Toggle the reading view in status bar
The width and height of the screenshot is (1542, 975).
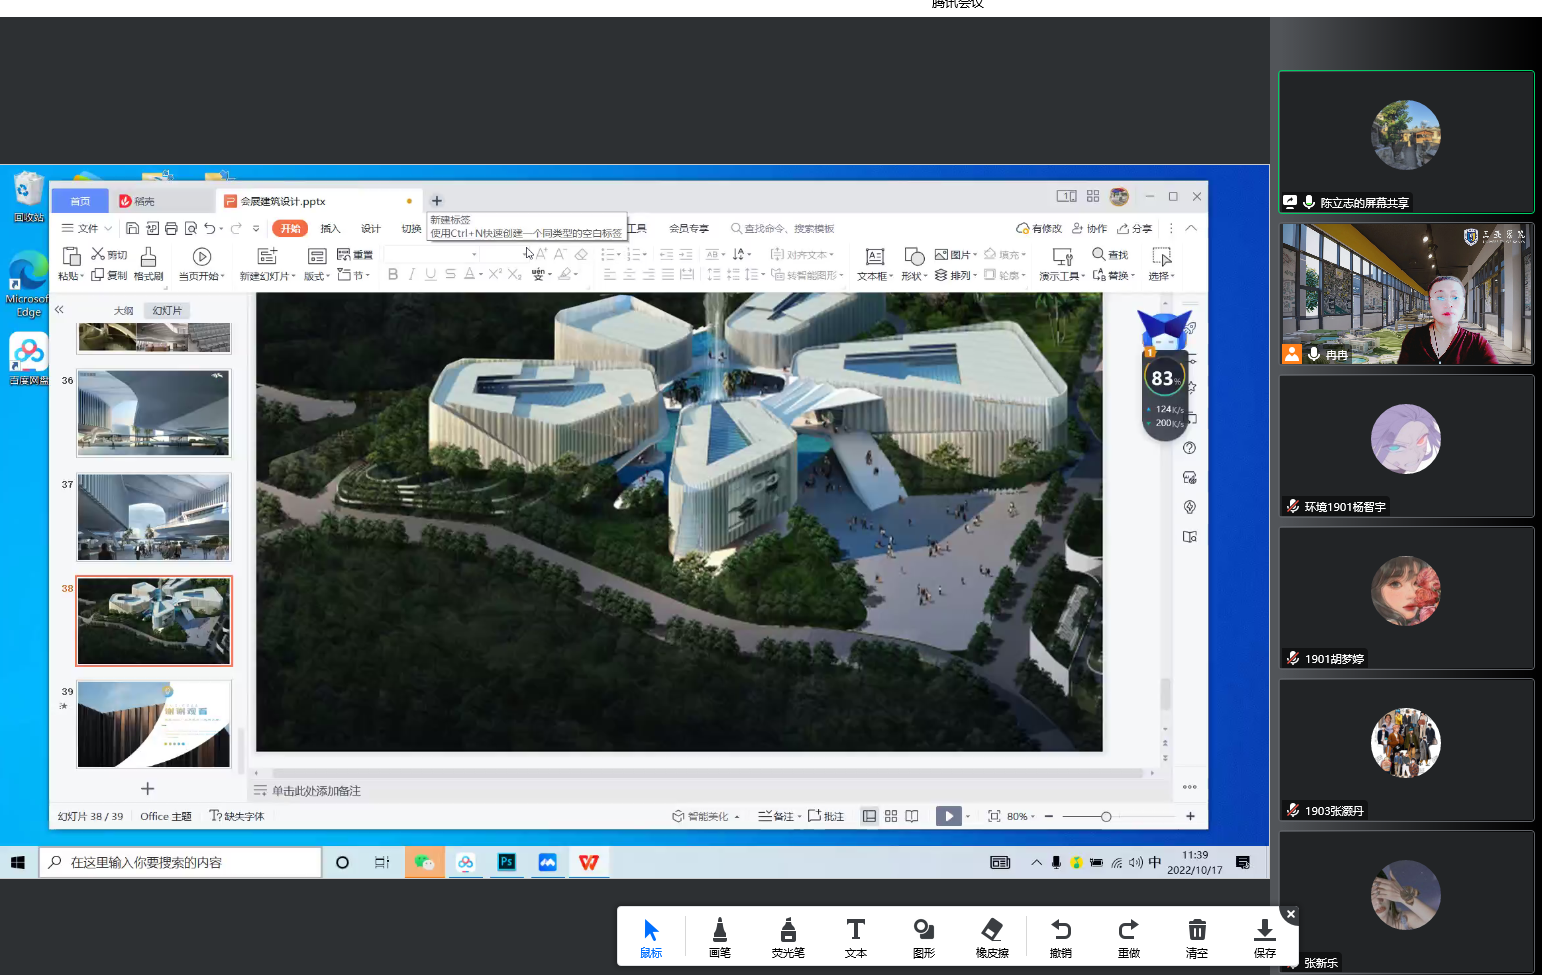click(x=912, y=817)
